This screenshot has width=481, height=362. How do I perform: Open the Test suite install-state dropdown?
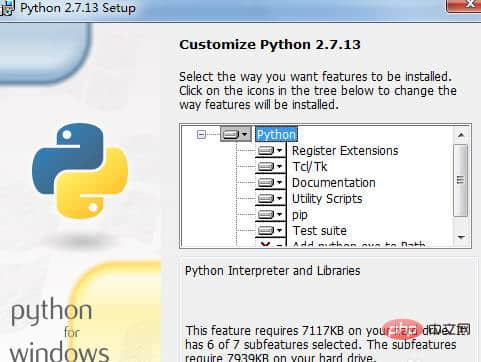pos(270,230)
